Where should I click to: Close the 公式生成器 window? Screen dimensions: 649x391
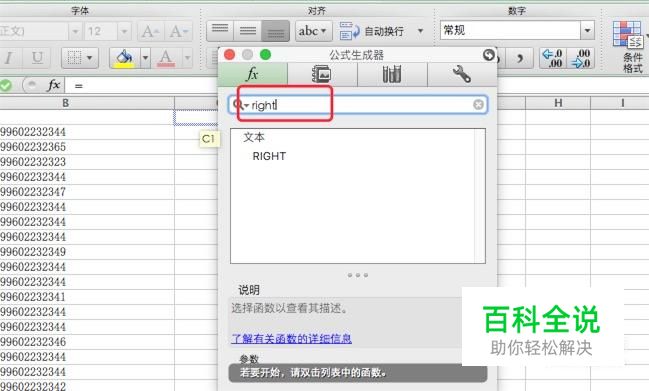(229, 55)
